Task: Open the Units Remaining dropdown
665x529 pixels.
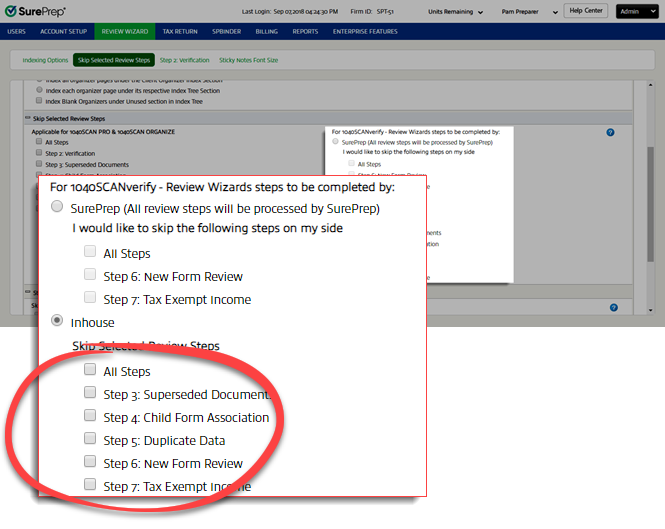Action: (x=455, y=12)
